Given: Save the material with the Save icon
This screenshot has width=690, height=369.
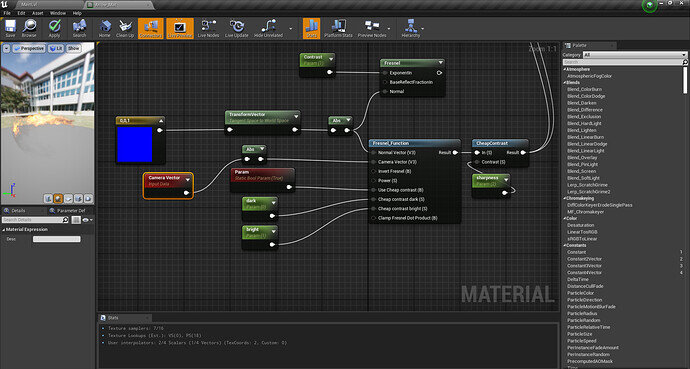Looking at the screenshot, I should point(10,29).
